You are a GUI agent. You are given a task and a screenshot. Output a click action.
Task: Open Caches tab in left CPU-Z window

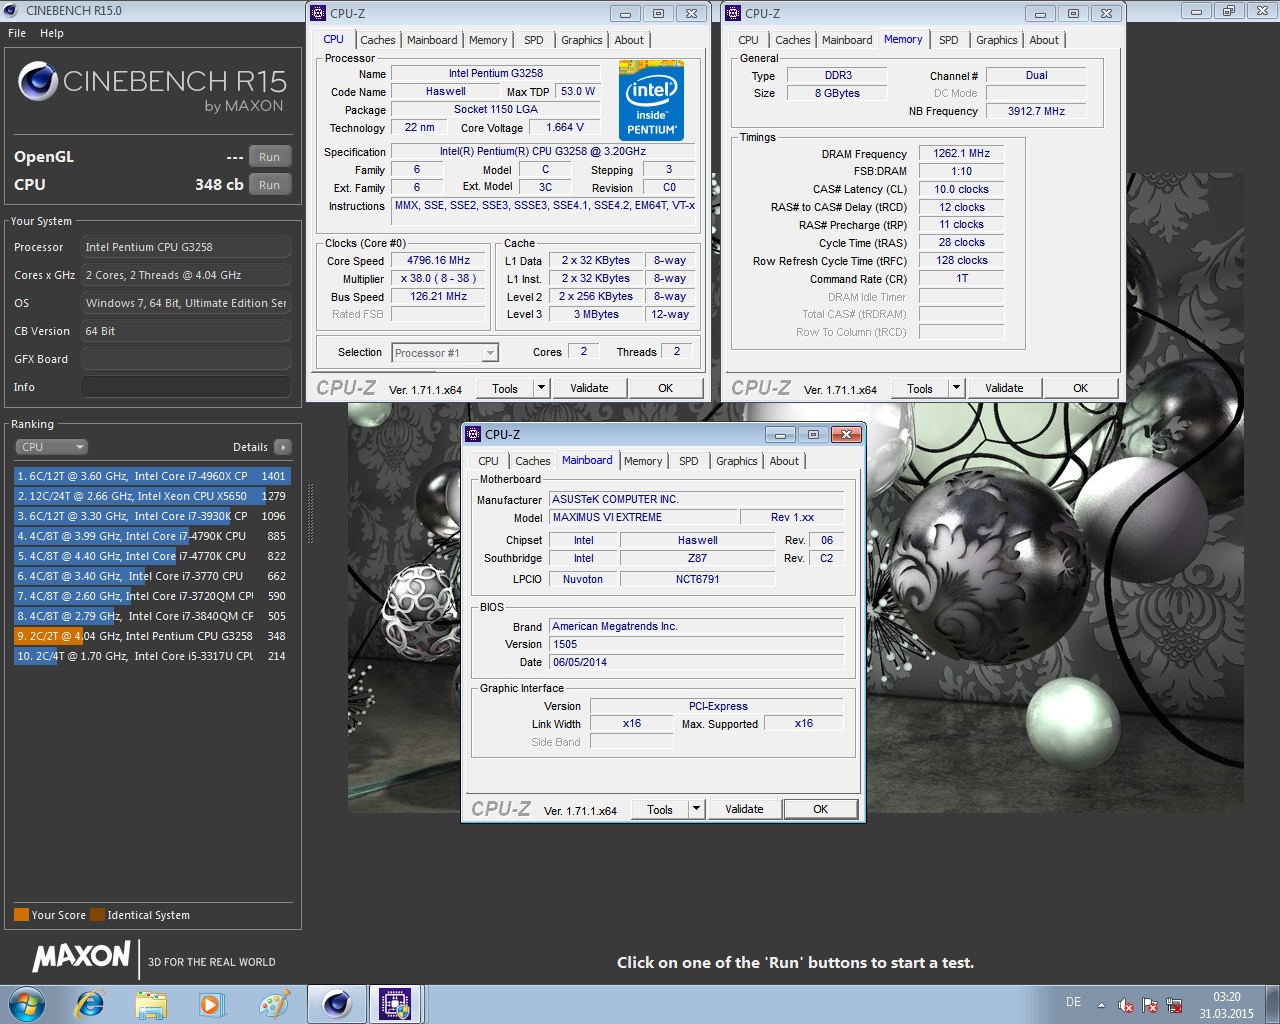(x=378, y=40)
